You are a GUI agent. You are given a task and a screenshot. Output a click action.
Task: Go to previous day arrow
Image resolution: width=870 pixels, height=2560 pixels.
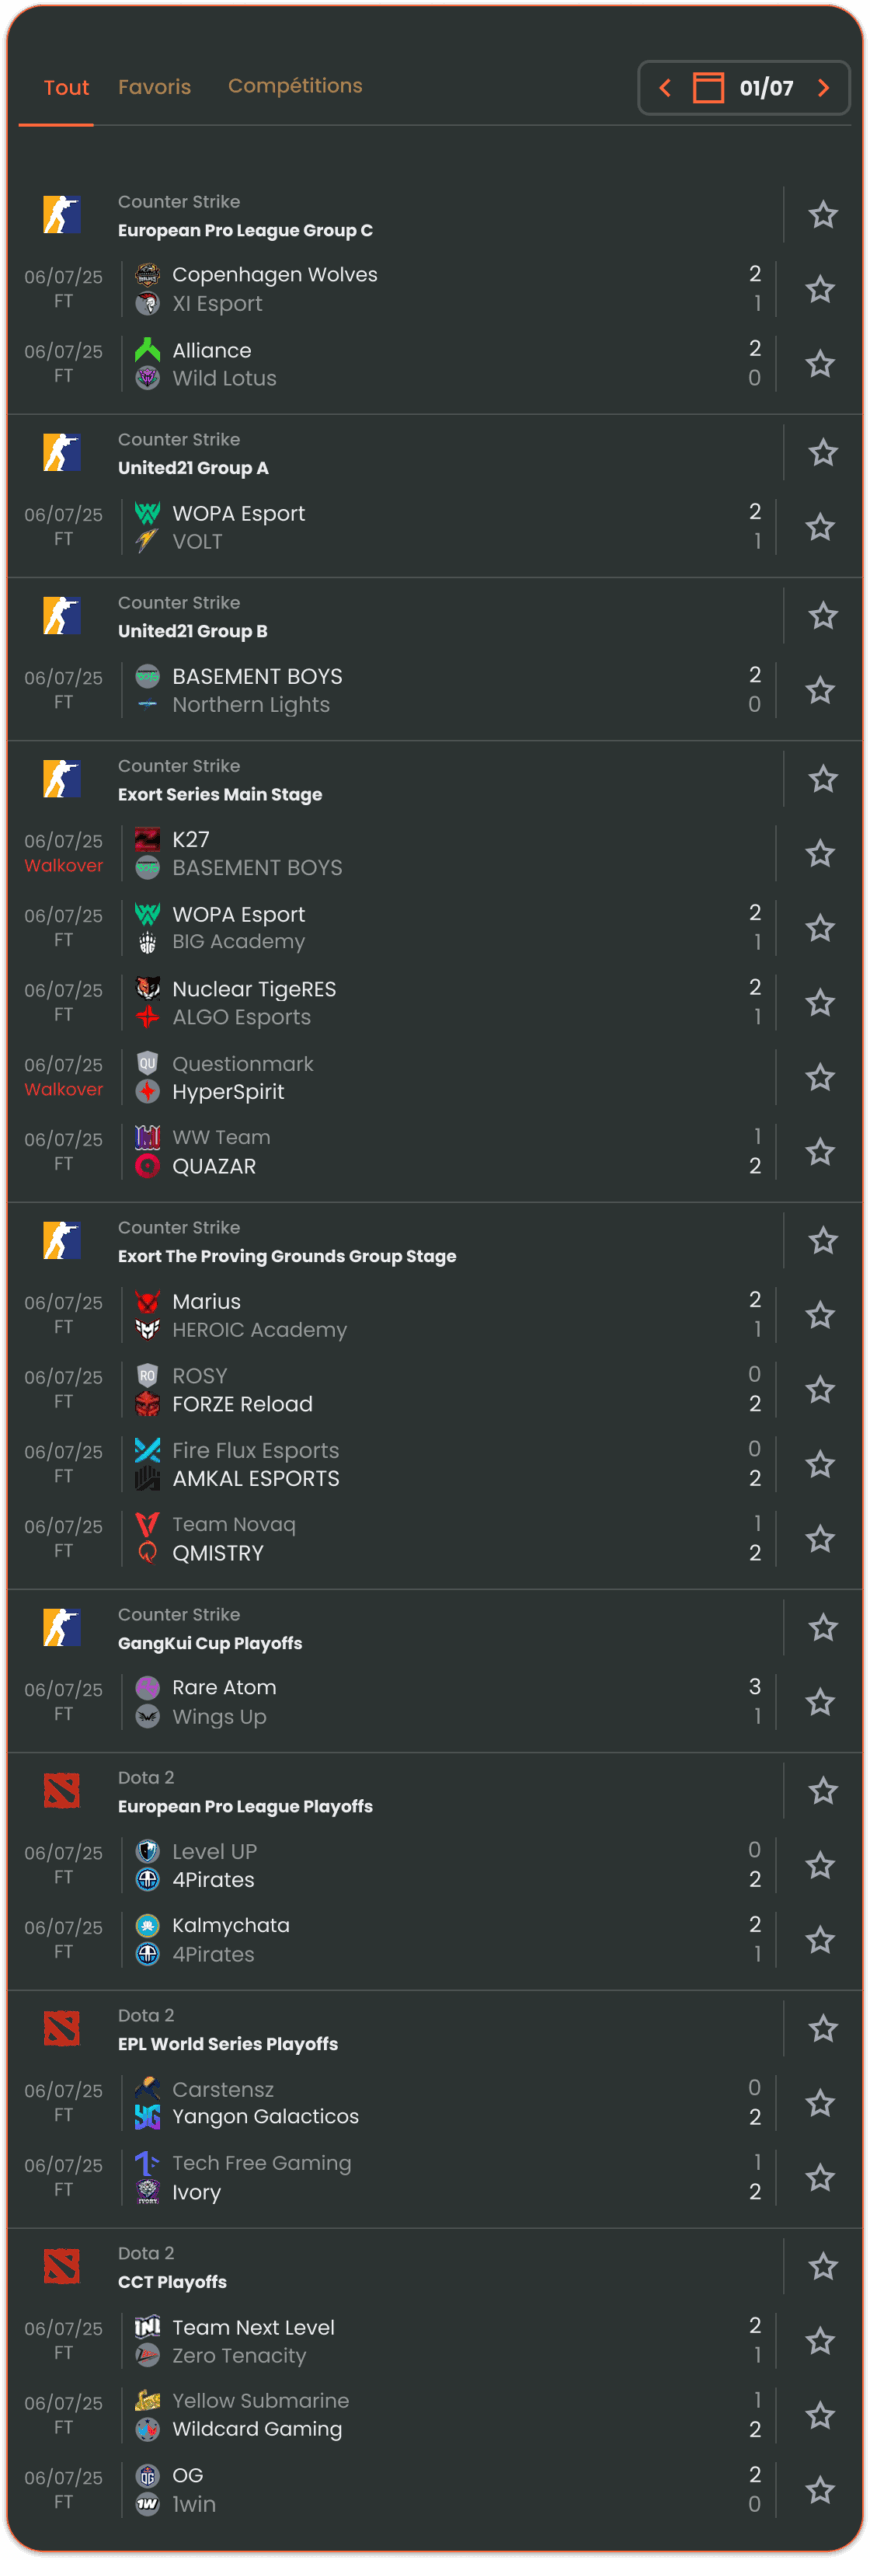(x=665, y=88)
